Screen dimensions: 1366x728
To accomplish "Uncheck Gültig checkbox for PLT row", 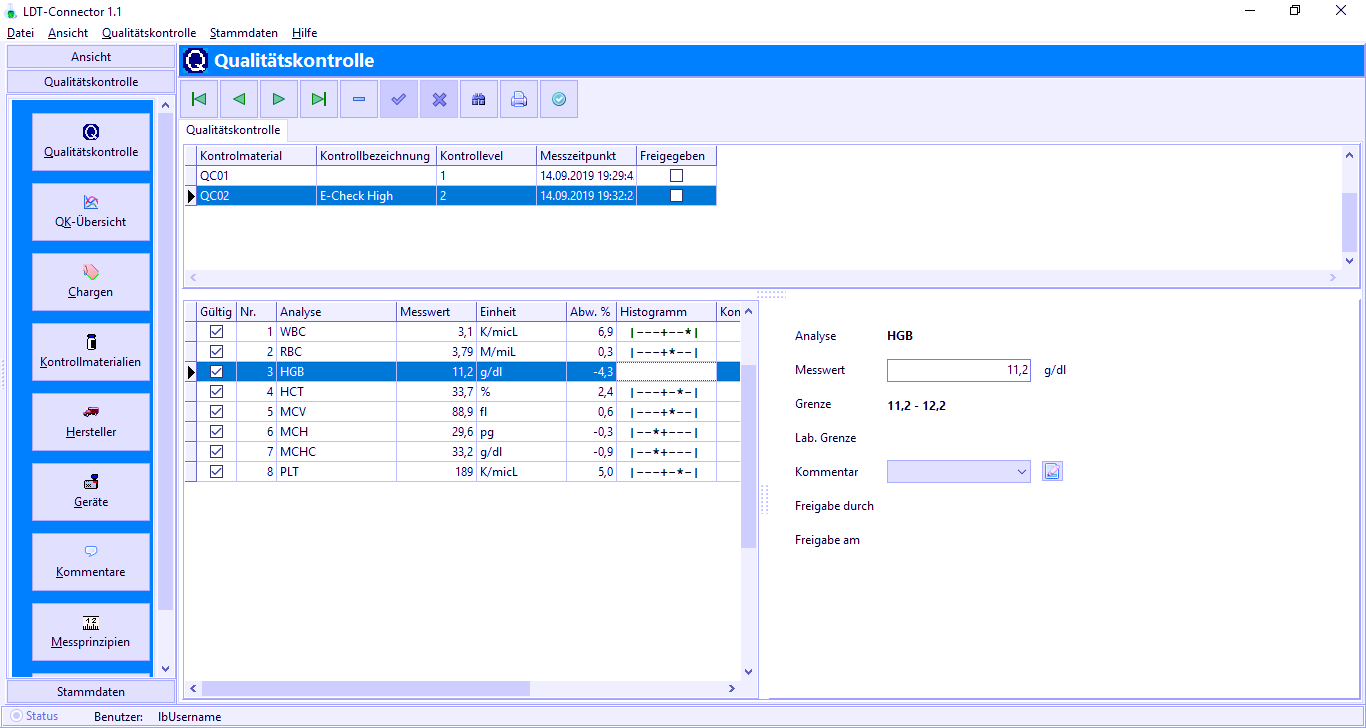I will pyautogui.click(x=216, y=471).
